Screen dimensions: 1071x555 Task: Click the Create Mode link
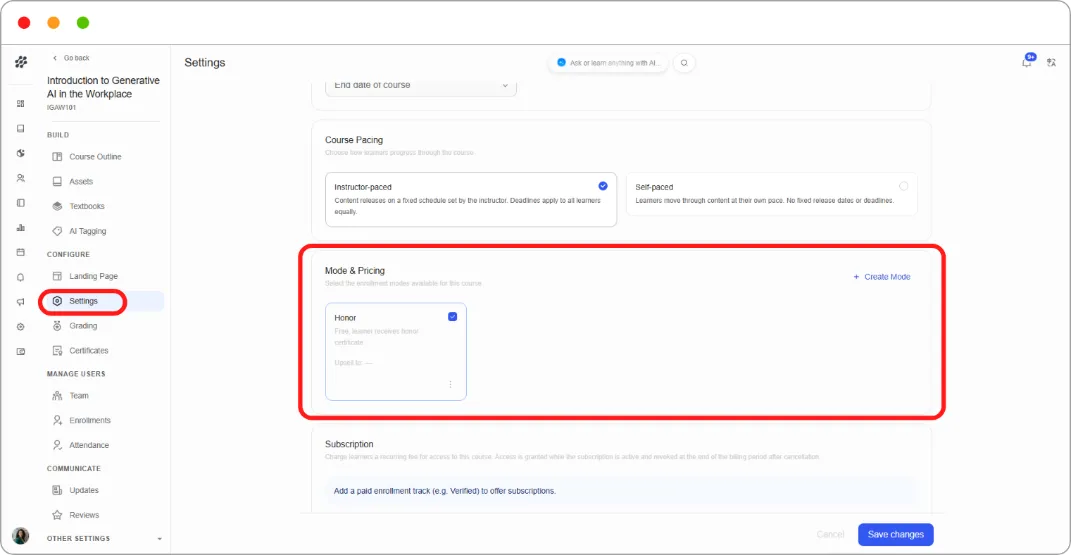pyautogui.click(x=882, y=276)
